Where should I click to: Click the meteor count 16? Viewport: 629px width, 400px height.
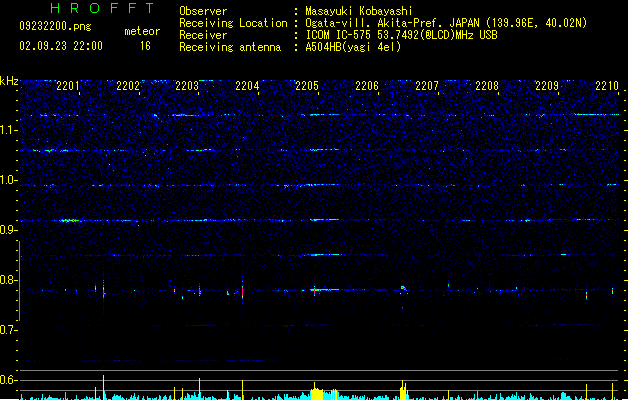pos(145,46)
